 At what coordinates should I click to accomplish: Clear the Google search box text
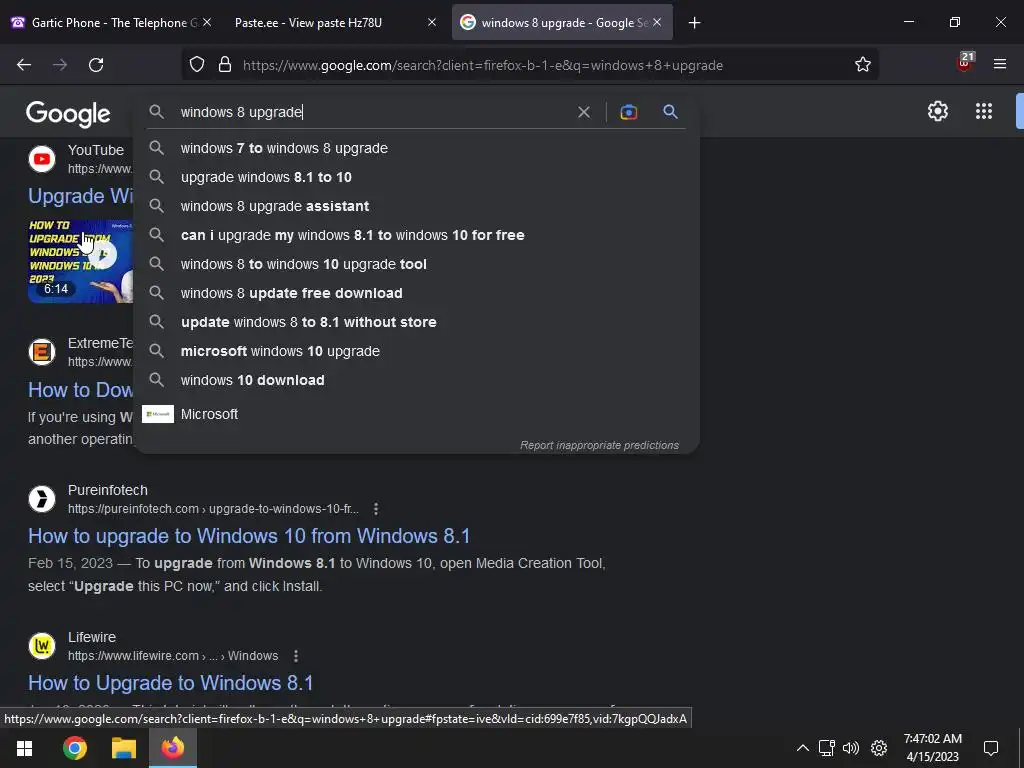pos(584,112)
